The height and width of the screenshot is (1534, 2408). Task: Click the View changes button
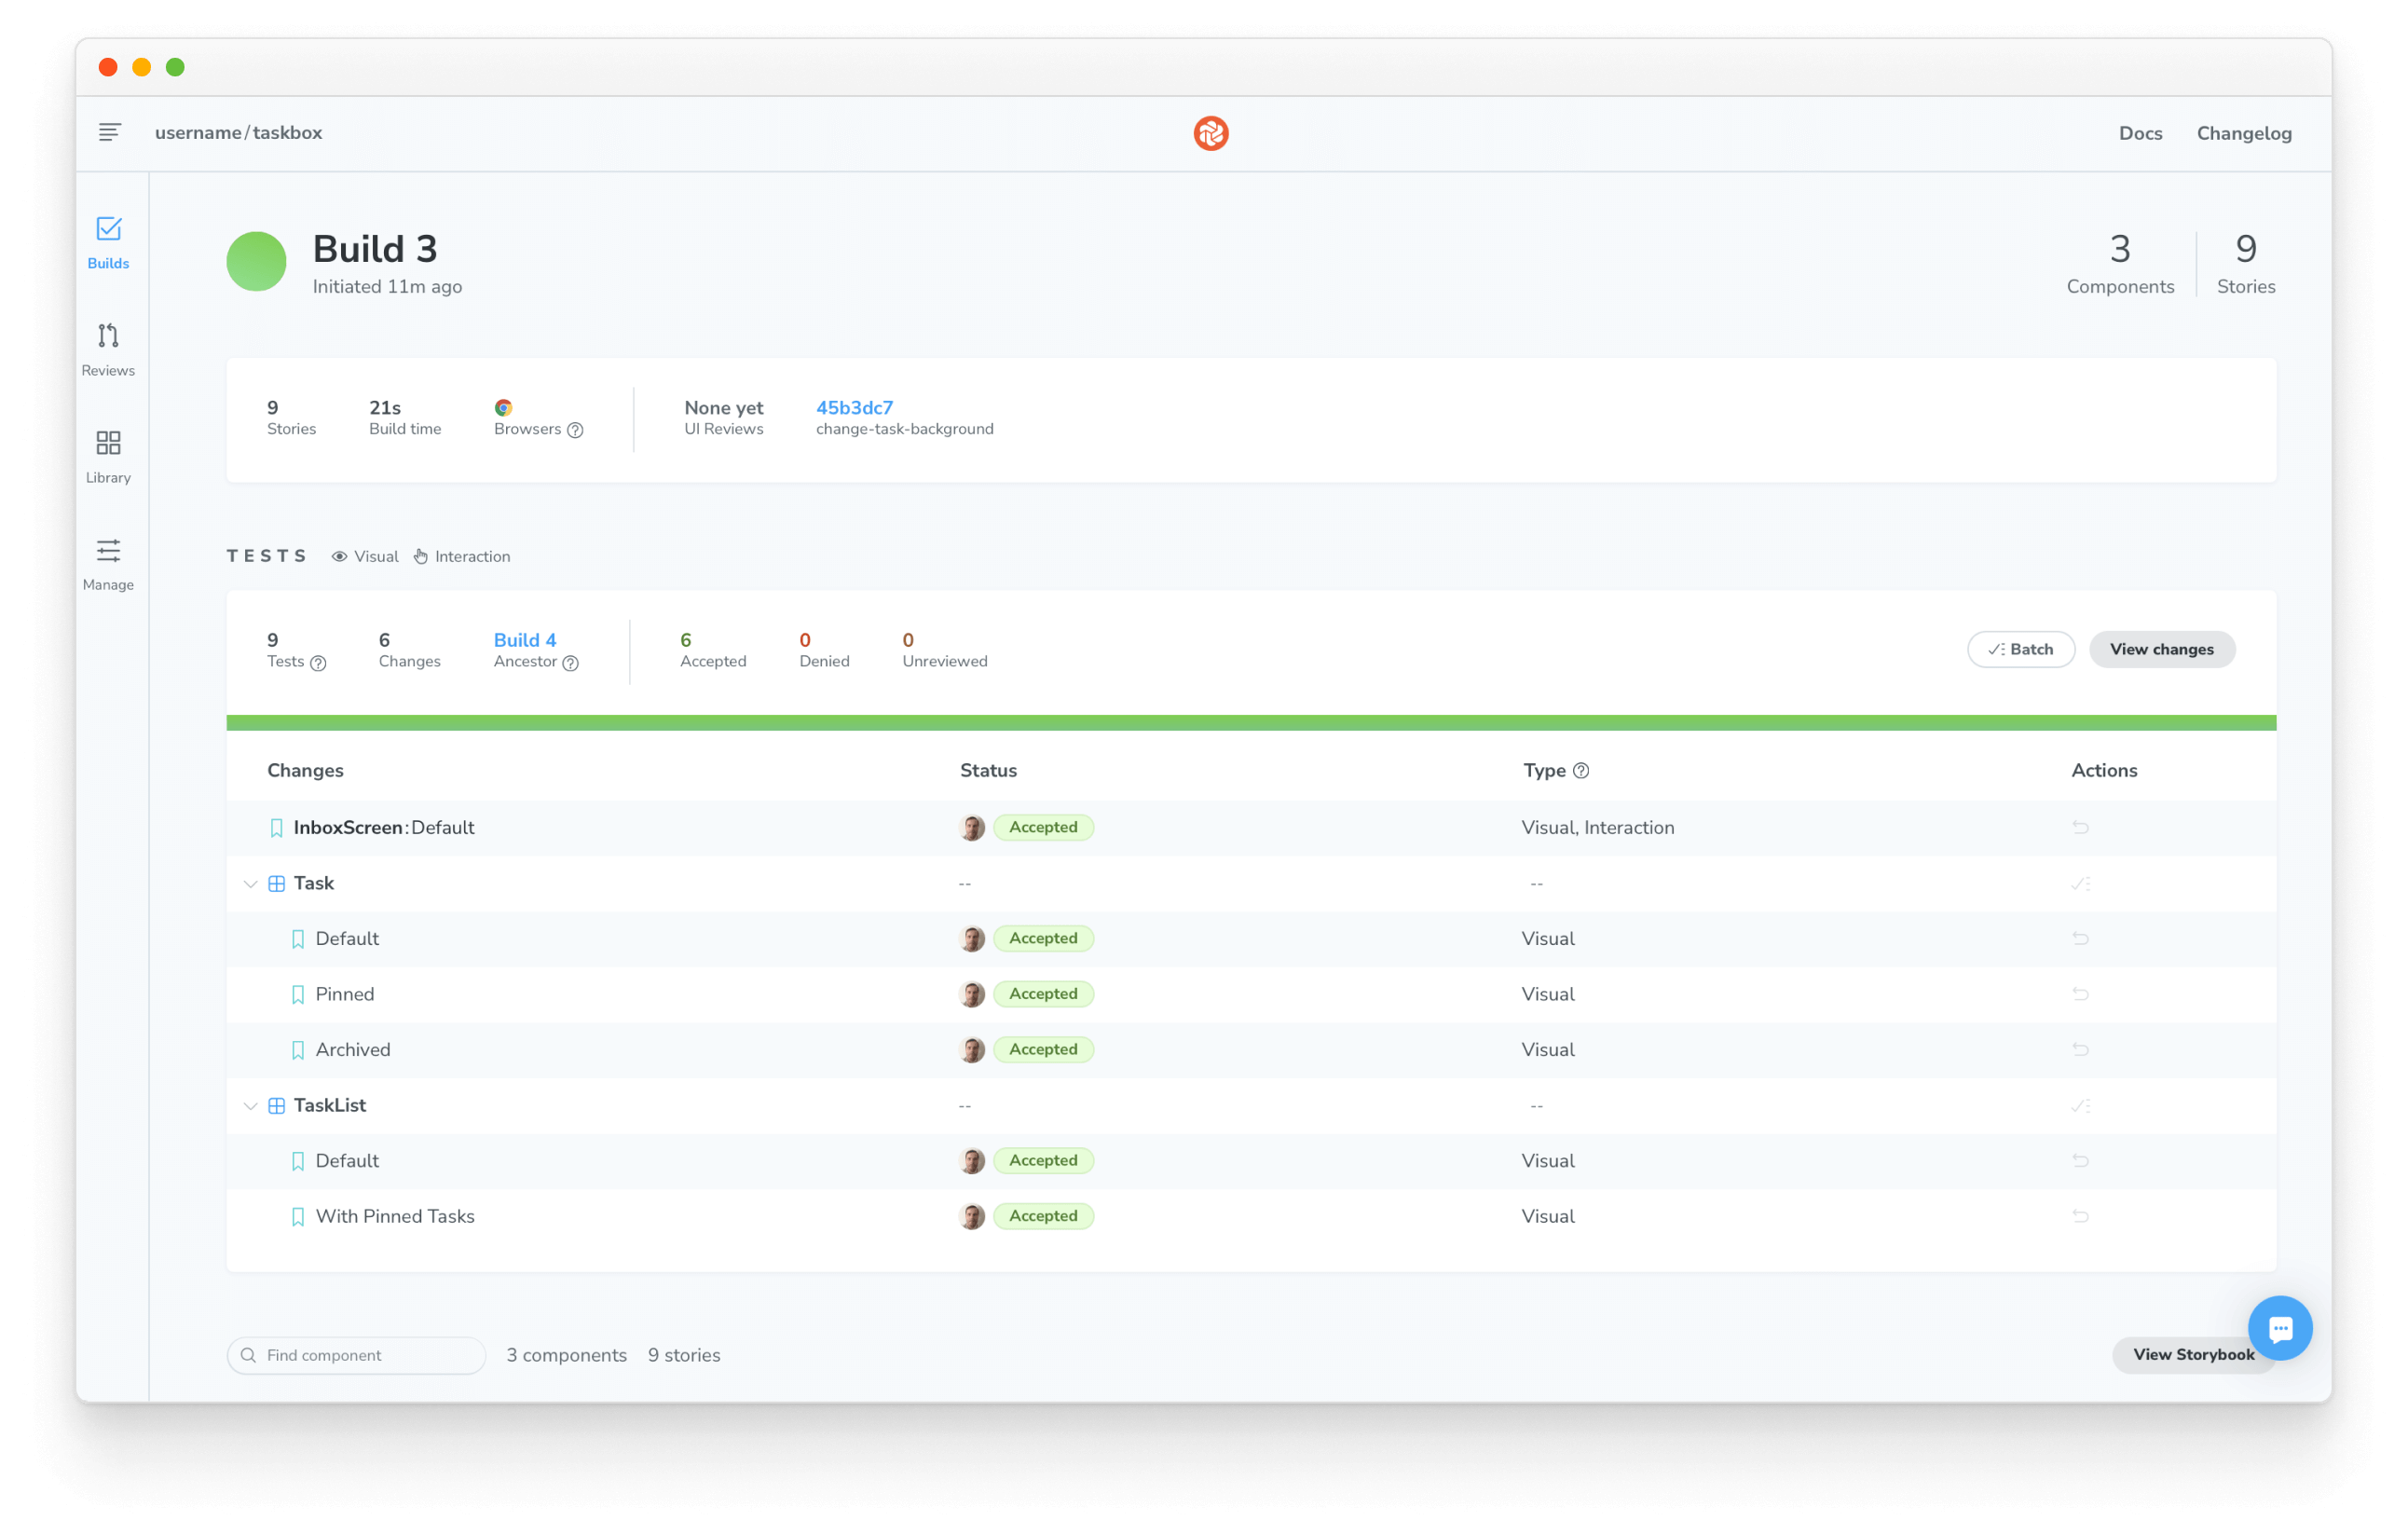pyautogui.click(x=2162, y=650)
